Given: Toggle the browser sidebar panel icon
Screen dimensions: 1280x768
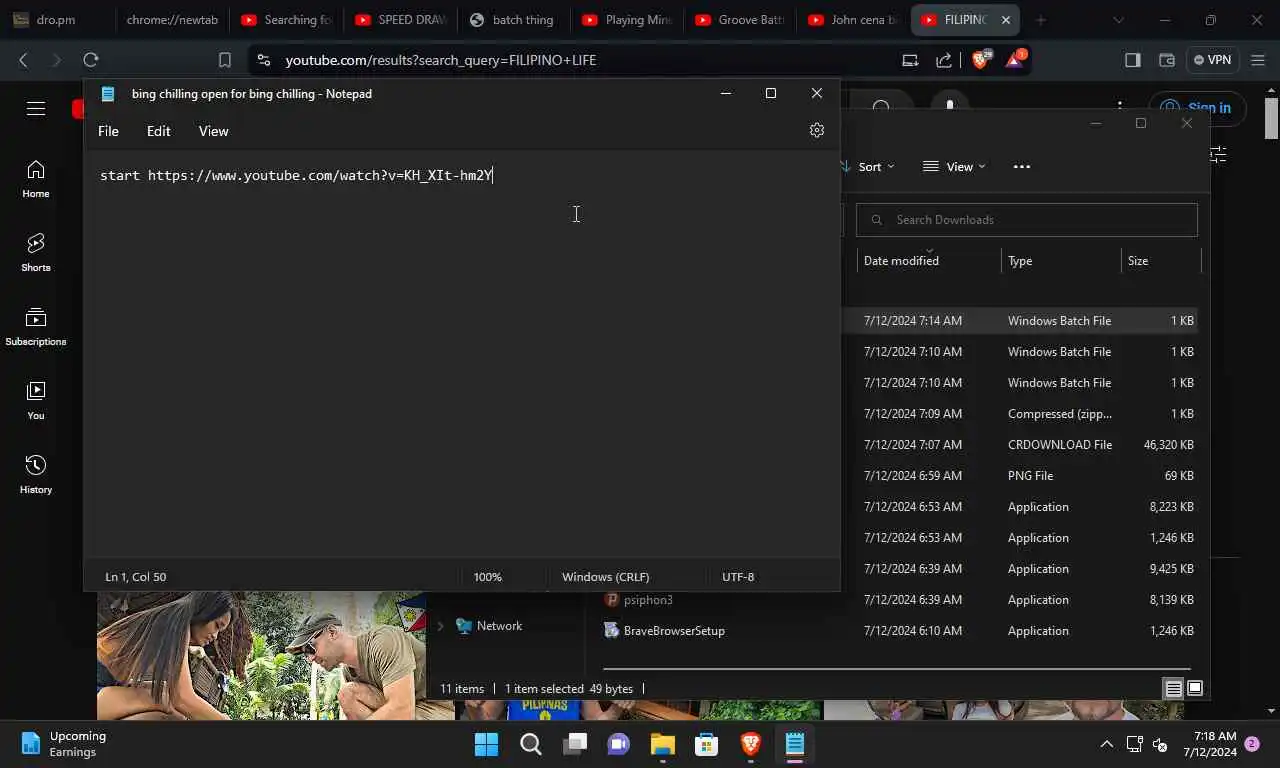Looking at the screenshot, I should point(1133,60).
